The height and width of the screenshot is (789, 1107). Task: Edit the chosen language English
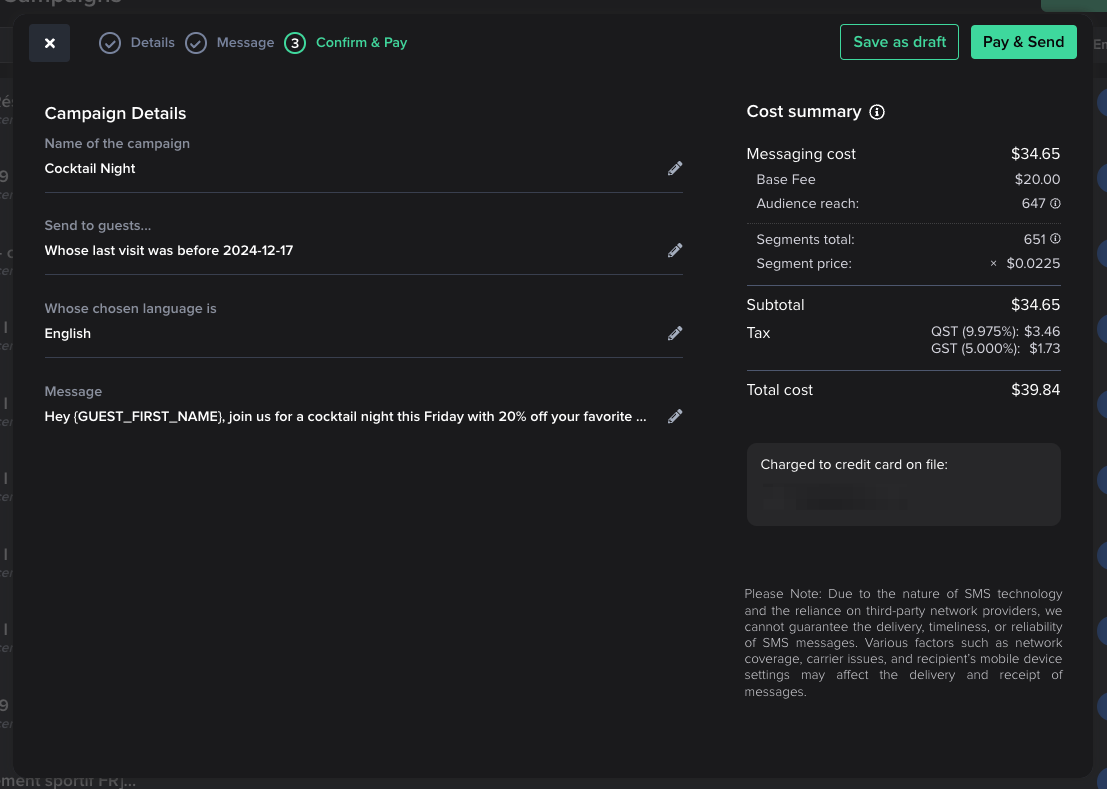[675, 334]
